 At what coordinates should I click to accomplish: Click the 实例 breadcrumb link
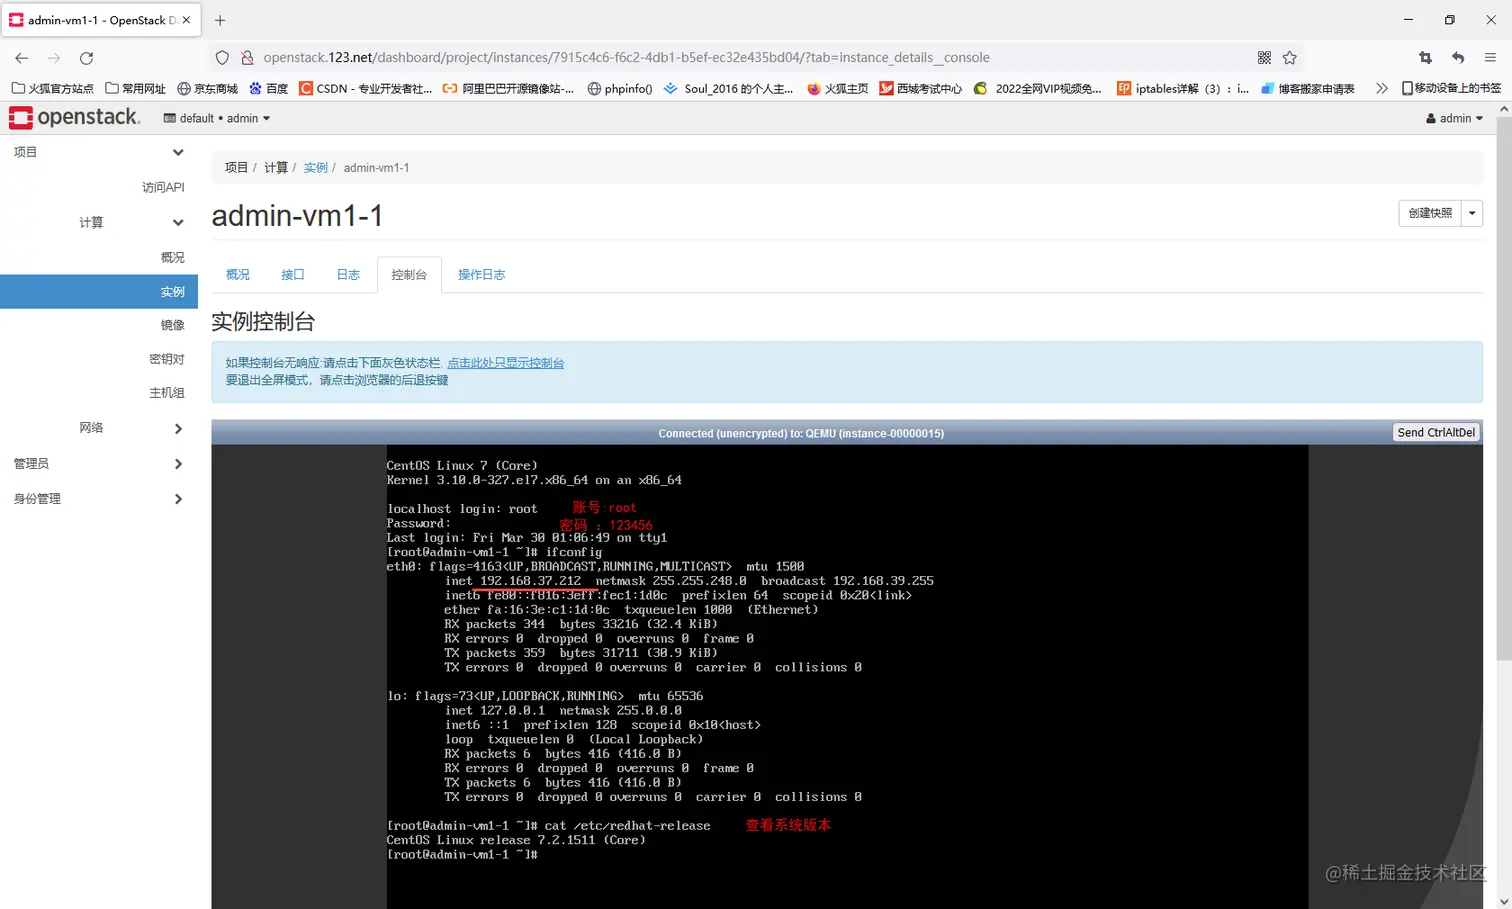pyautogui.click(x=316, y=168)
